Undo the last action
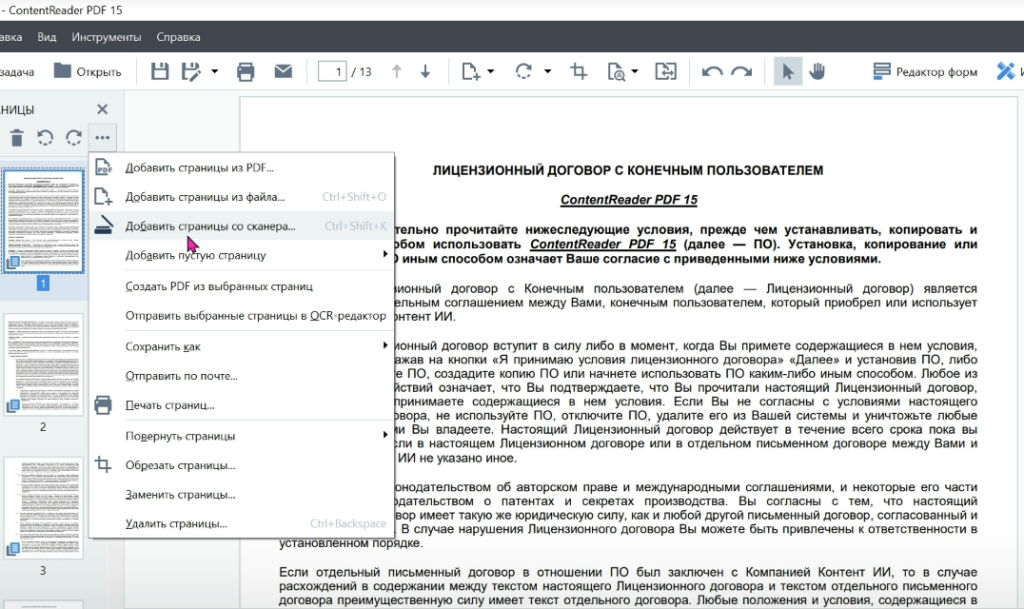Screen dimensions: 1024x609 [713, 70]
